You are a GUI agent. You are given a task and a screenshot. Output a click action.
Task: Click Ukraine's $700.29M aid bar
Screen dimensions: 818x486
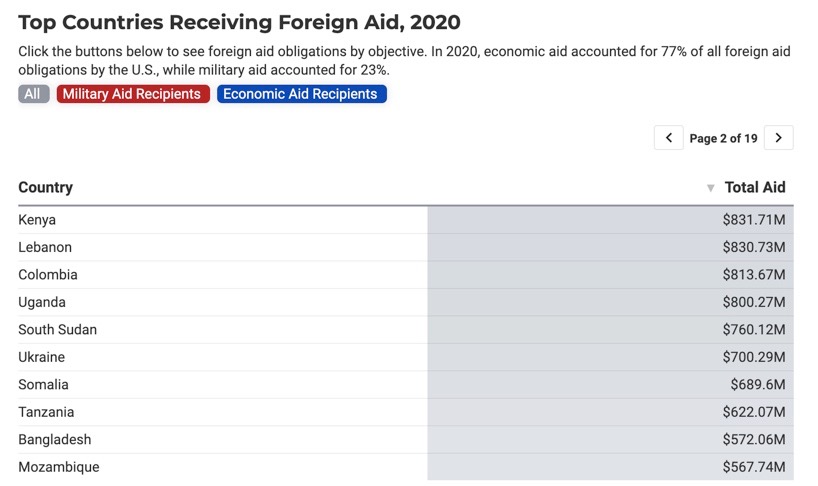click(610, 357)
